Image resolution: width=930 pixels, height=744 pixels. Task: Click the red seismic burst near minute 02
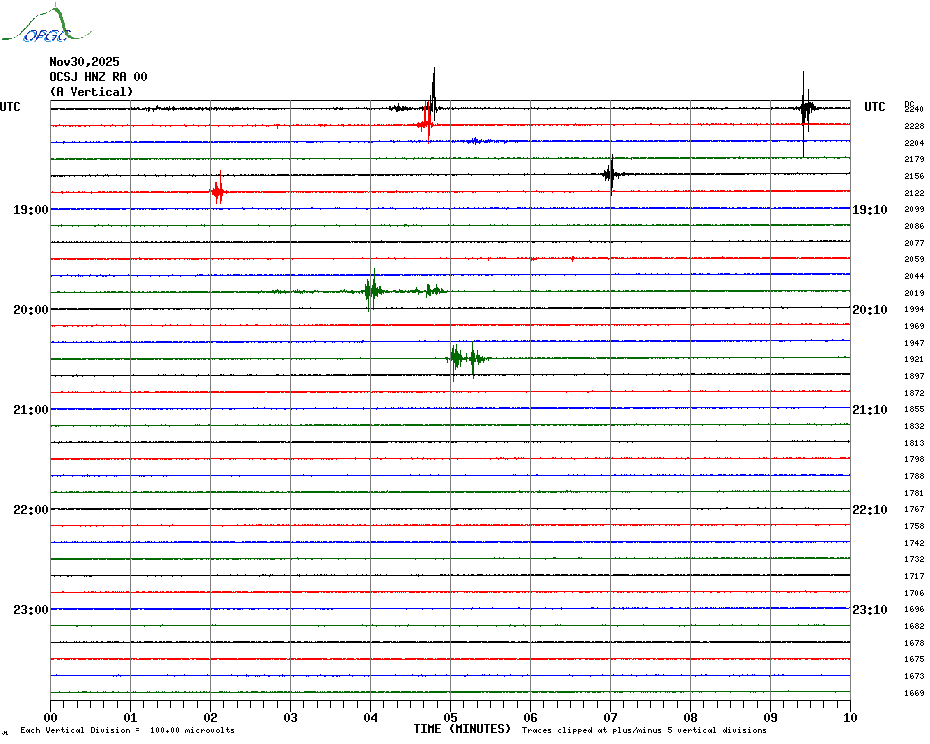(218, 191)
